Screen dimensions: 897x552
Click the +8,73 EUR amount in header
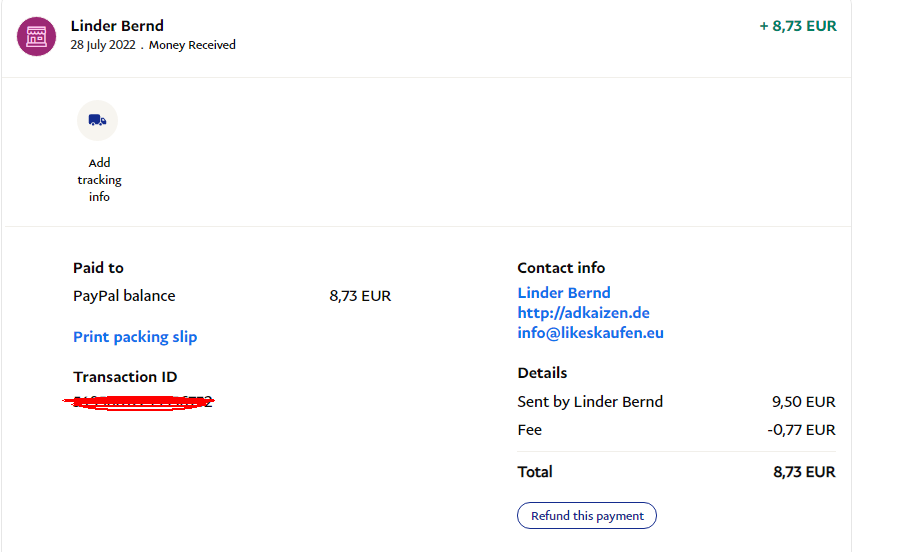(x=798, y=26)
